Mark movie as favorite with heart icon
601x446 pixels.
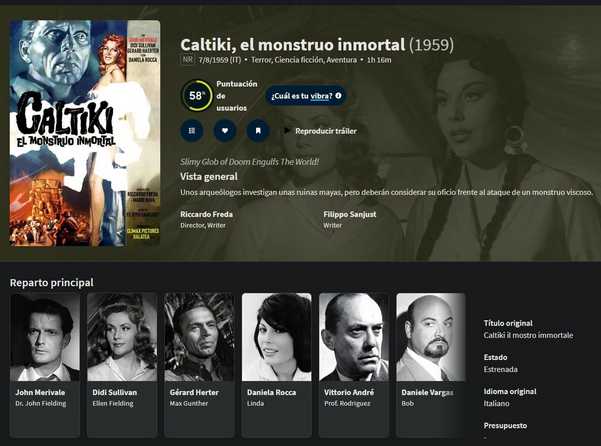[225, 131]
